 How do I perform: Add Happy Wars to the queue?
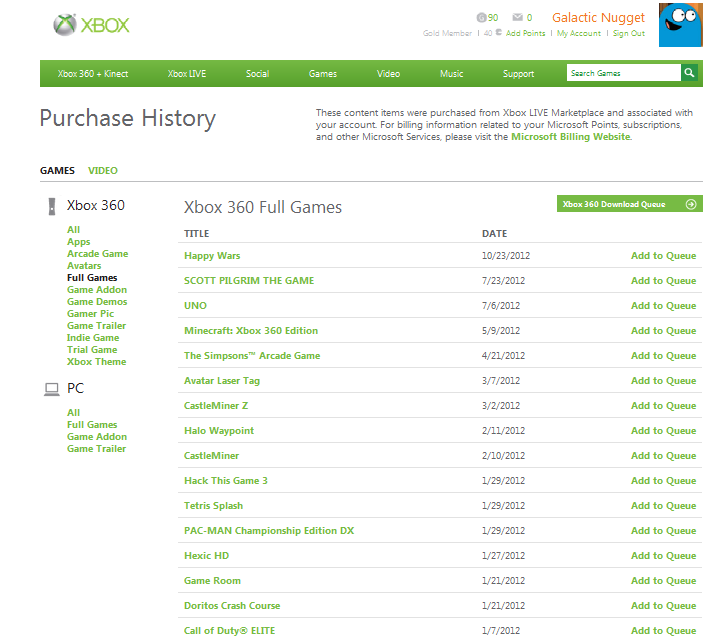663,256
